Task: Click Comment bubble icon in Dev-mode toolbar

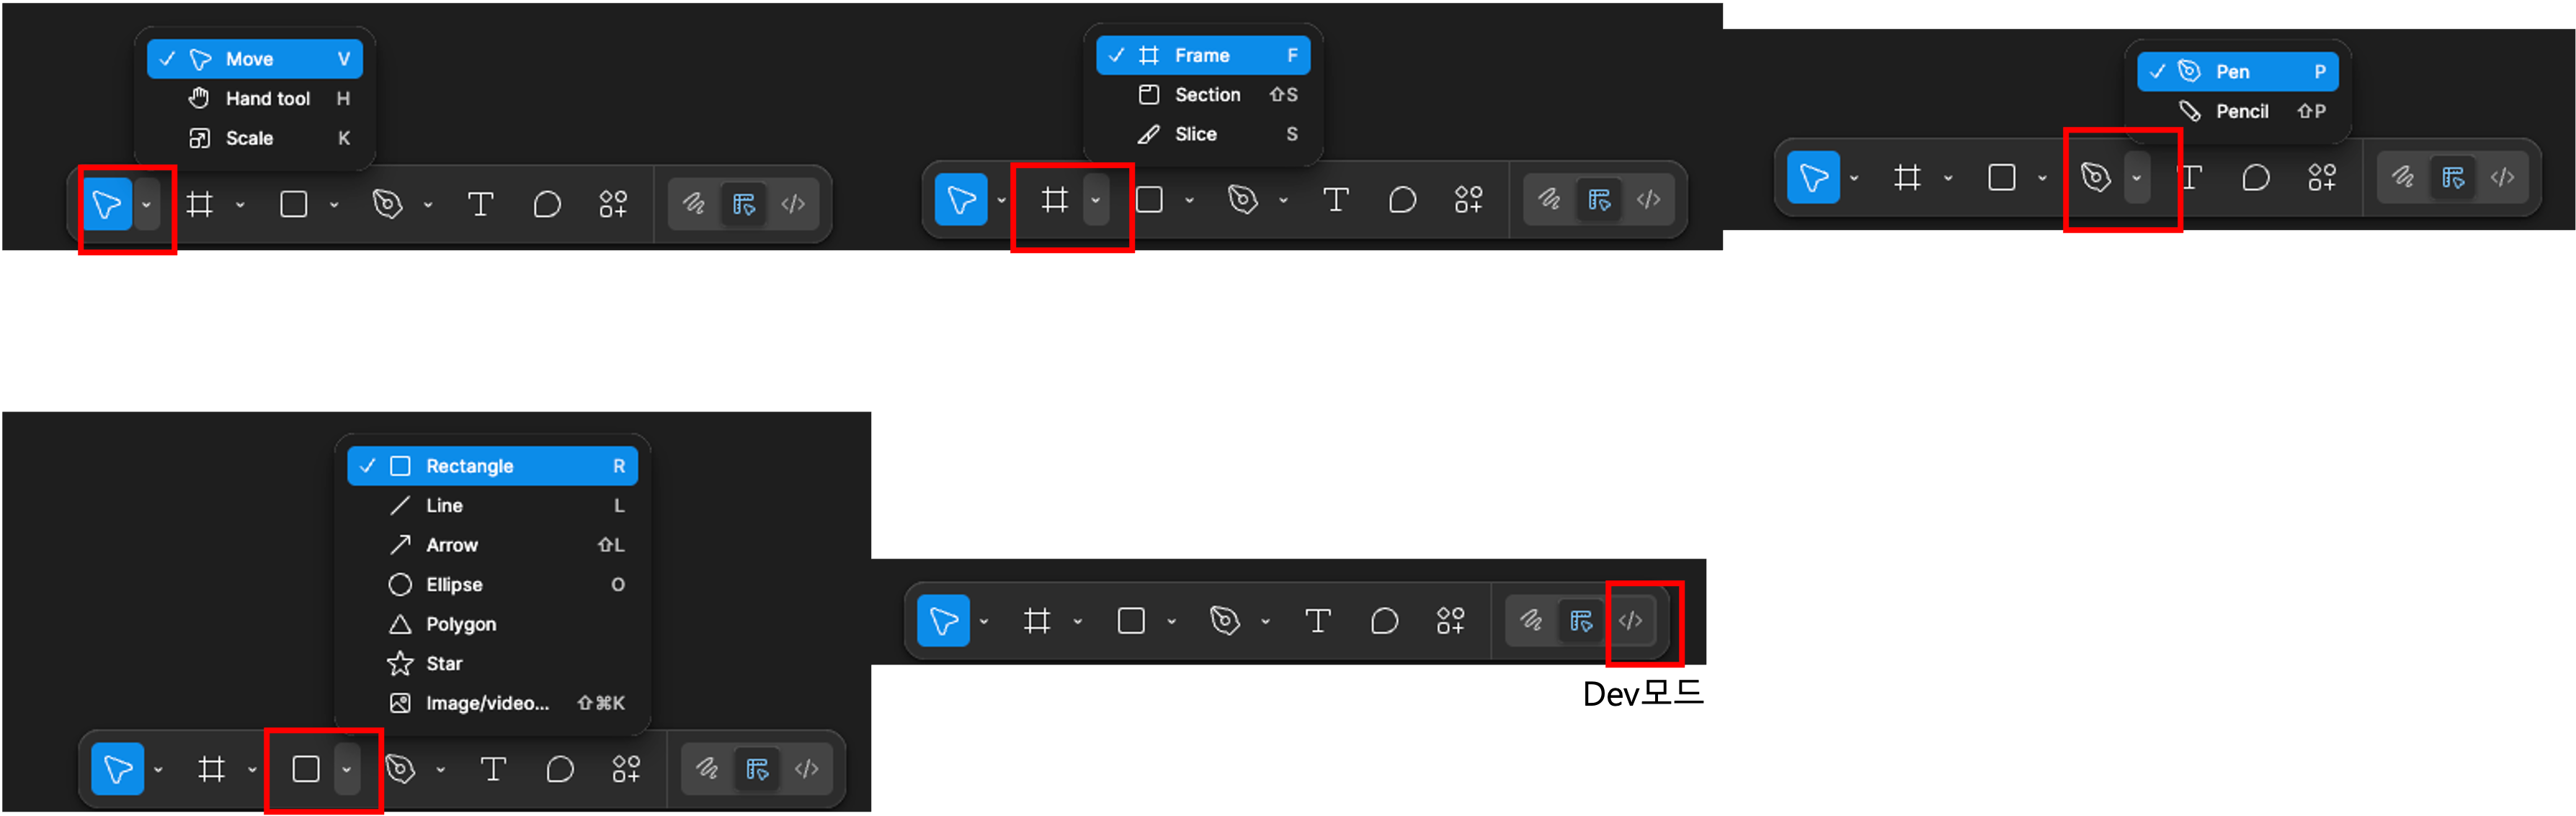Action: (1384, 621)
